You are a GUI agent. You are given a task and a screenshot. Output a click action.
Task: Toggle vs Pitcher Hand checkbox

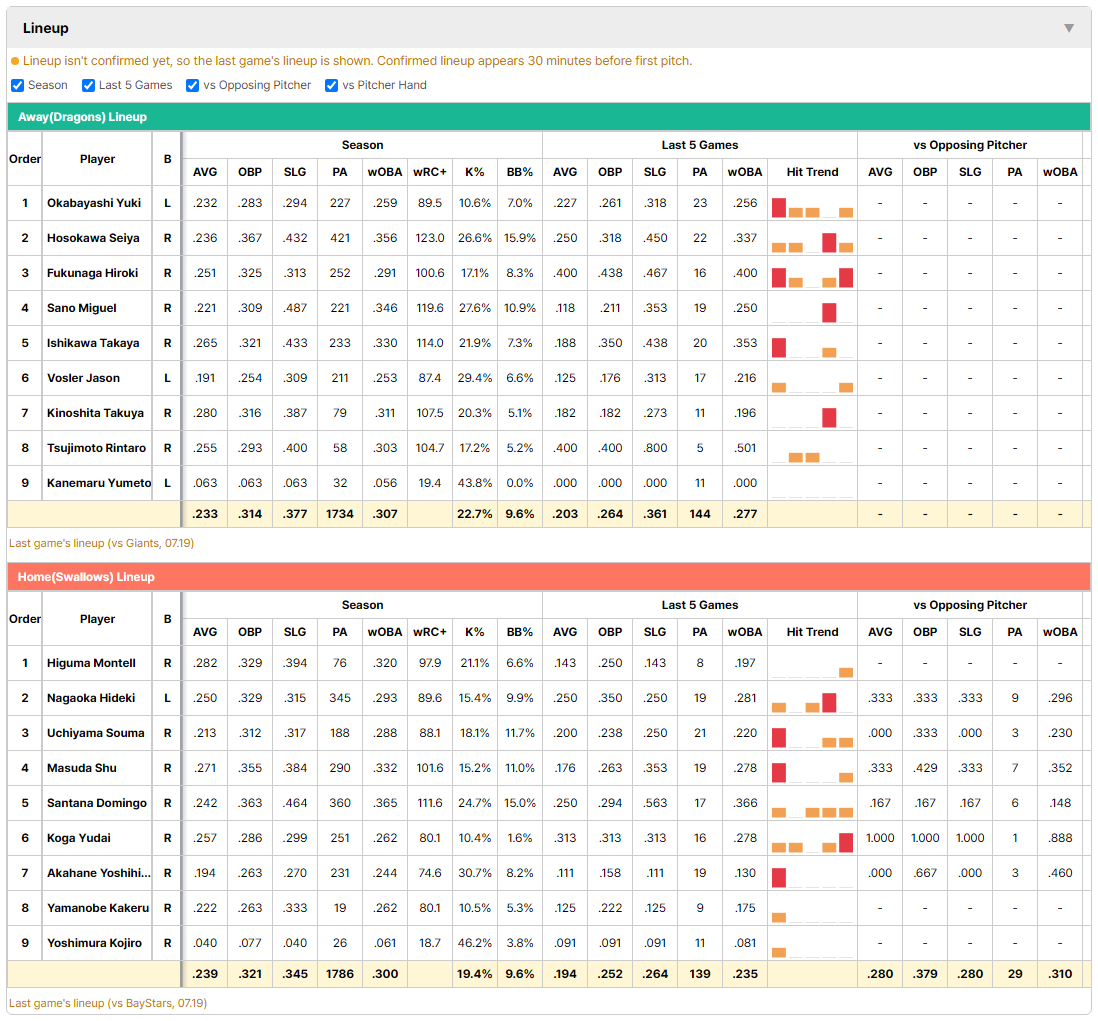331,85
